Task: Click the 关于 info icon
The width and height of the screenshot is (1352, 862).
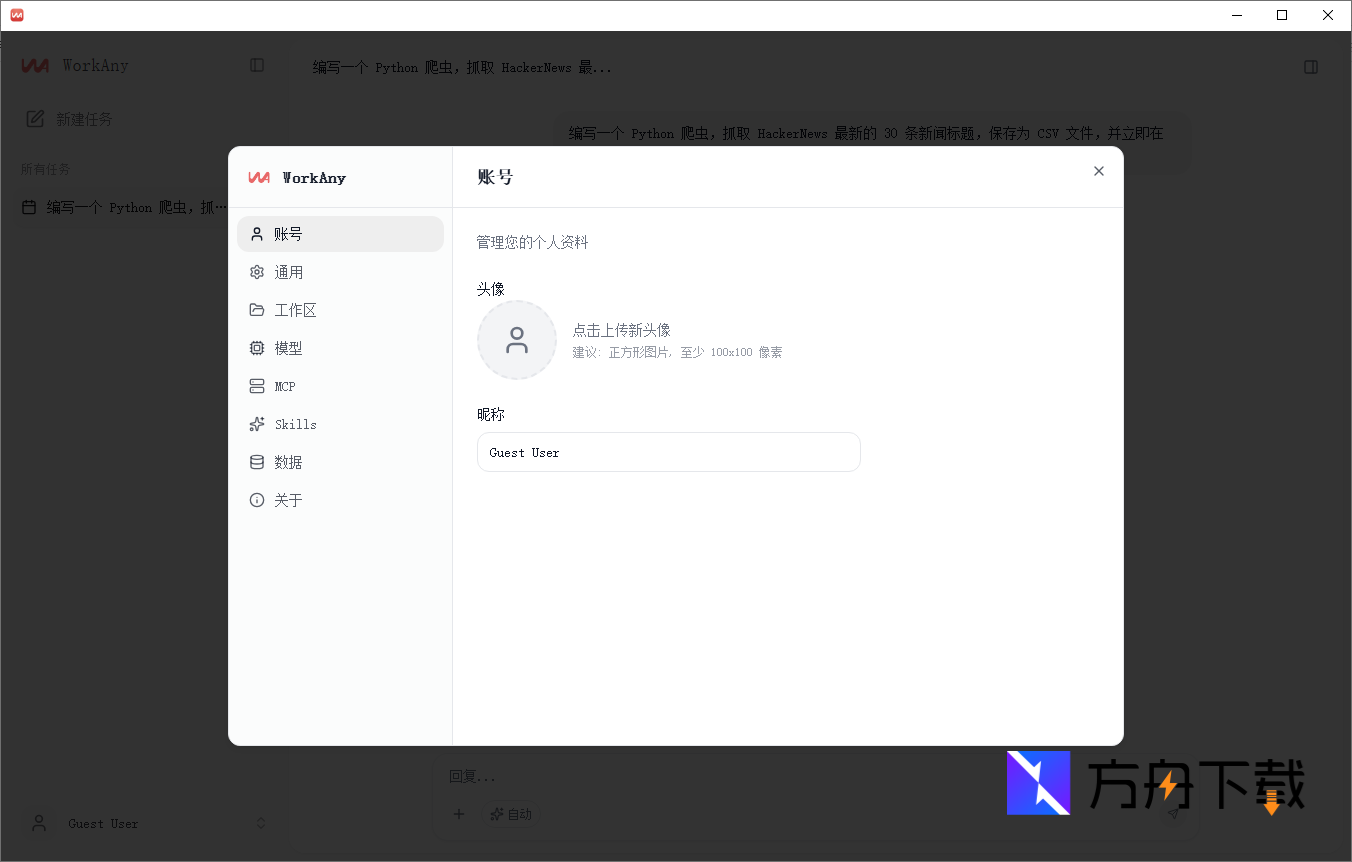Action: pos(258,500)
